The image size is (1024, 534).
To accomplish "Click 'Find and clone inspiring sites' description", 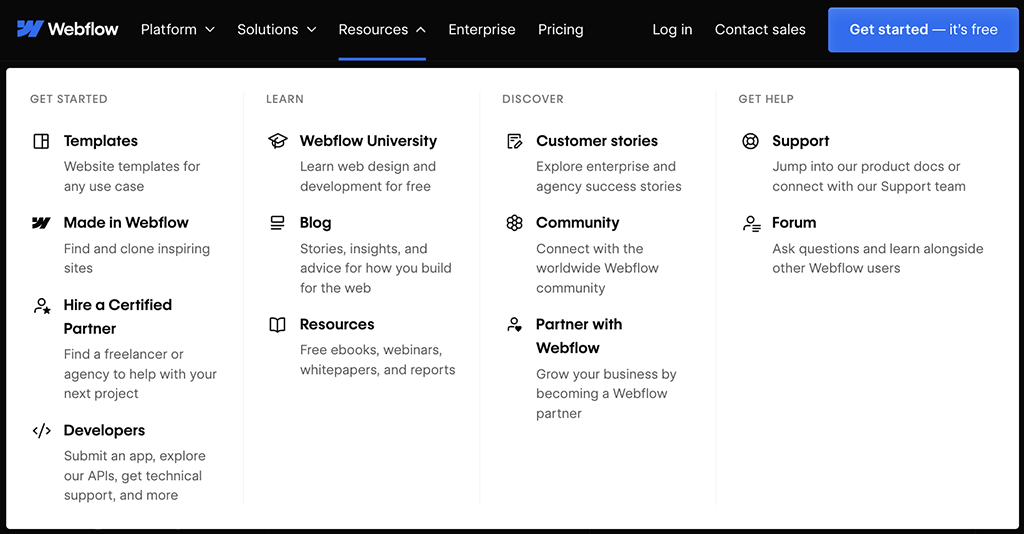I will tap(136, 259).
